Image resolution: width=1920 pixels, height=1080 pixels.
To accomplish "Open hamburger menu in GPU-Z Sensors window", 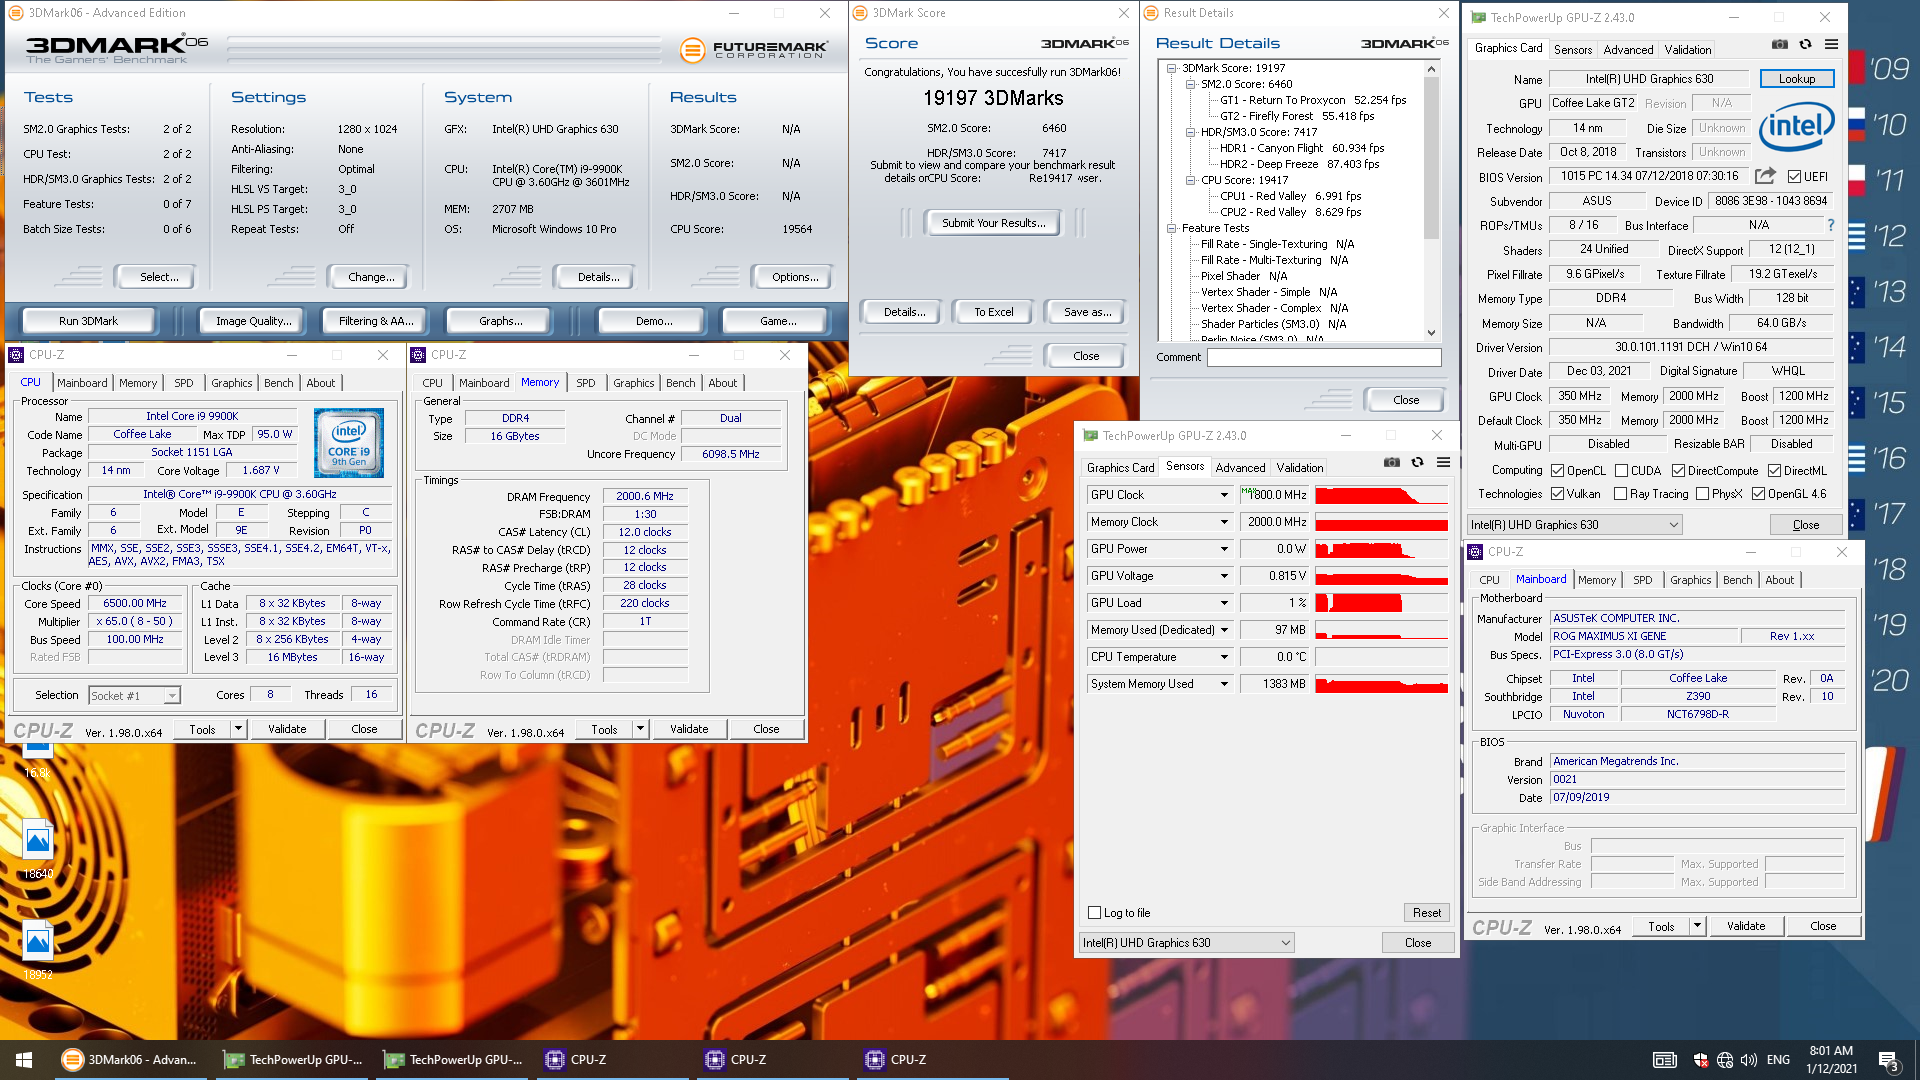I will (1443, 462).
